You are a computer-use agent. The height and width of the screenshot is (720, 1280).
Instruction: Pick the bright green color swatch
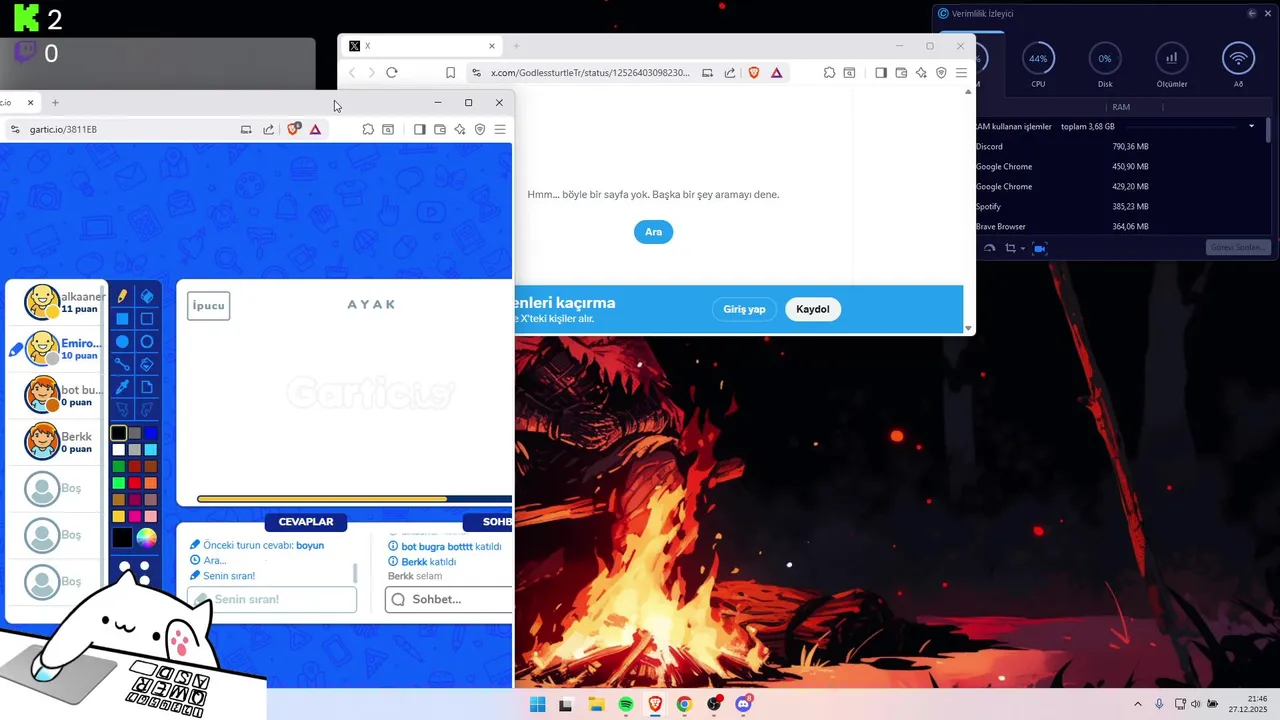pos(119,483)
